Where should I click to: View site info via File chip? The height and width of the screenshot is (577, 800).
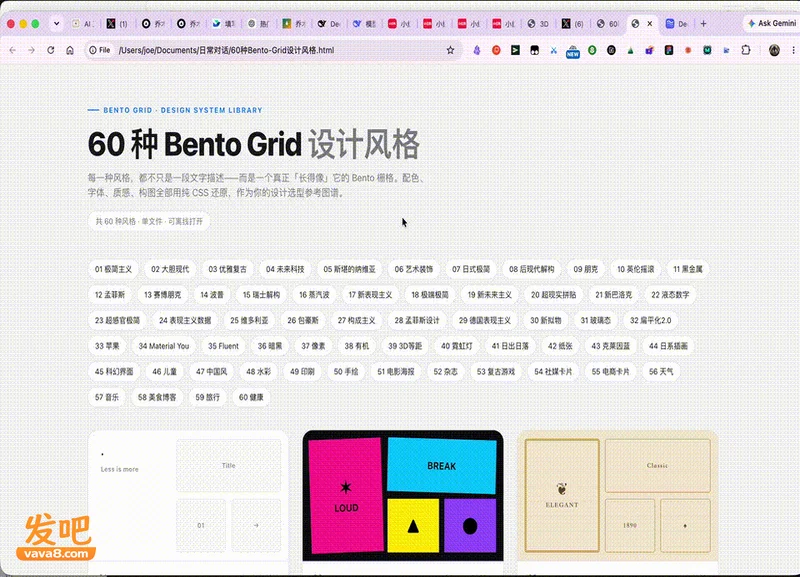click(x=100, y=50)
